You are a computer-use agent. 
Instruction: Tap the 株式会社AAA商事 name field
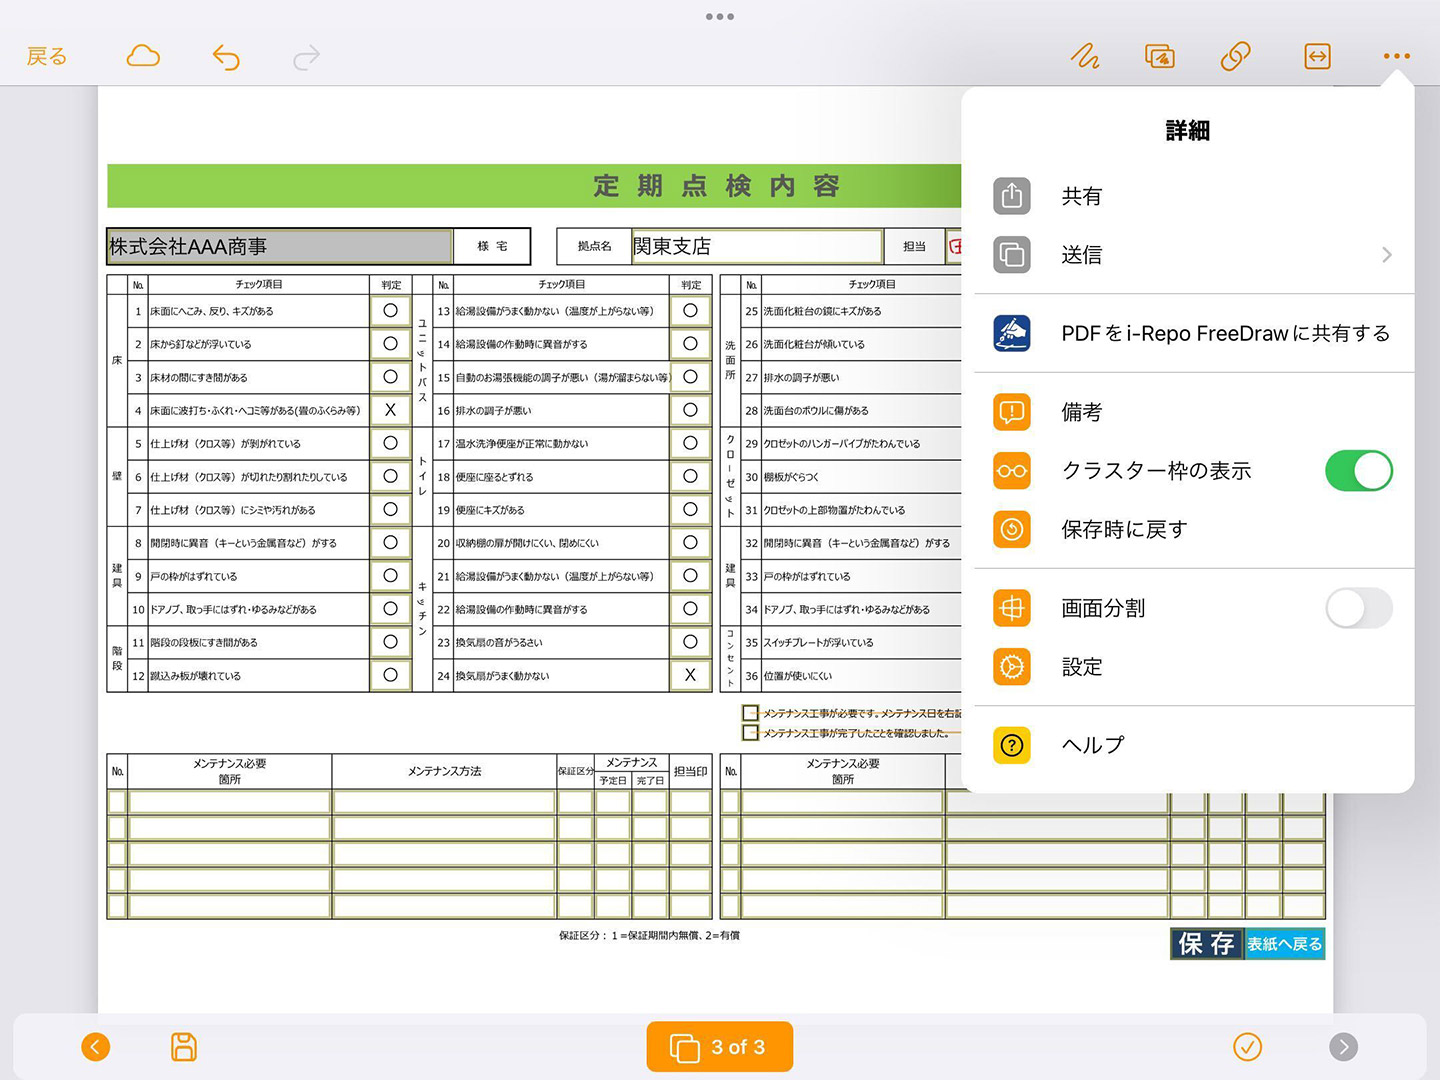coord(279,246)
